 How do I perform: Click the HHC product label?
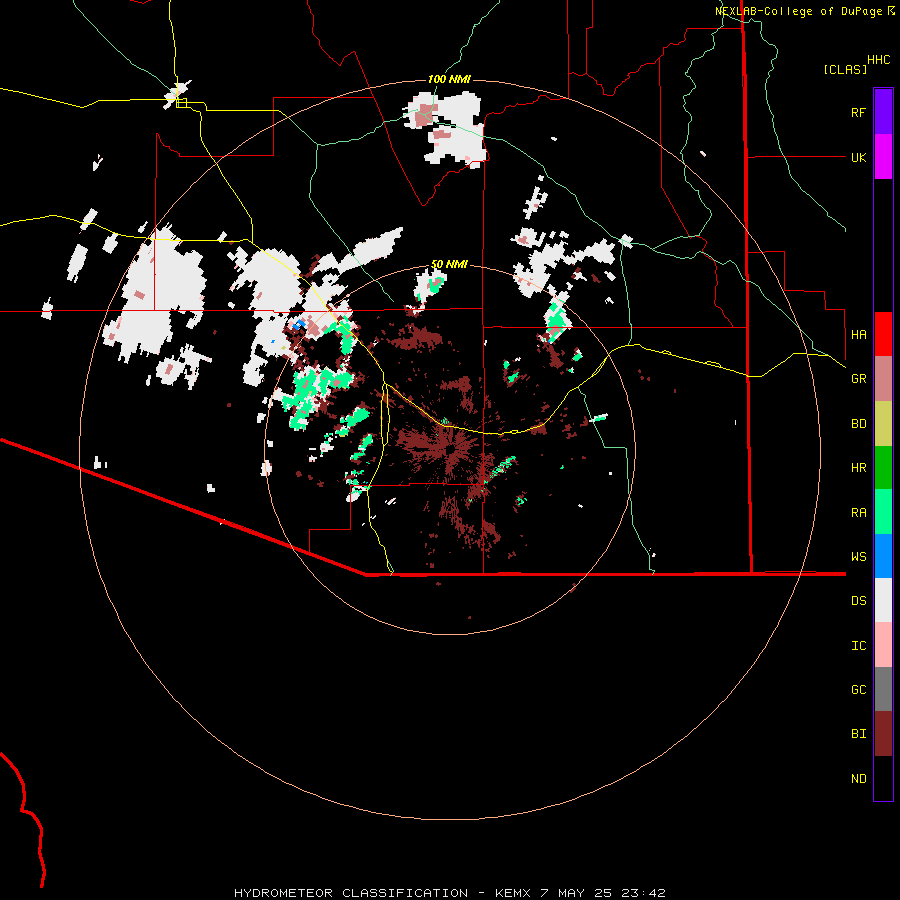click(879, 60)
